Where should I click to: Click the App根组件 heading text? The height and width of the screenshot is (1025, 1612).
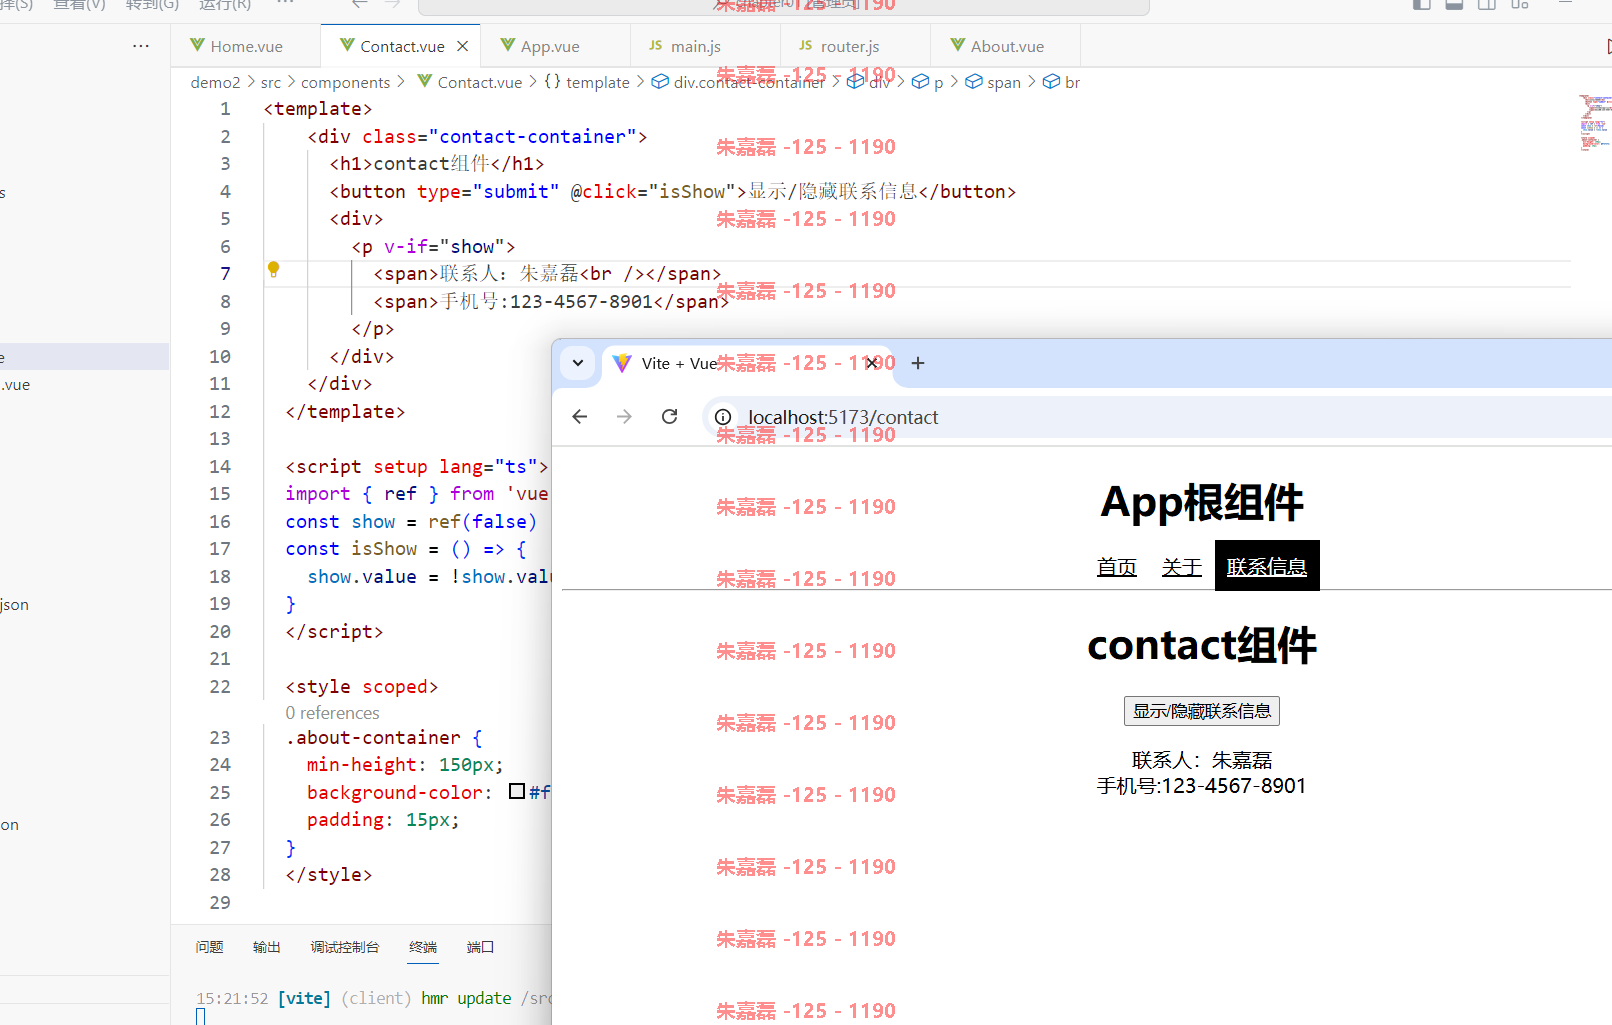pyautogui.click(x=1202, y=502)
